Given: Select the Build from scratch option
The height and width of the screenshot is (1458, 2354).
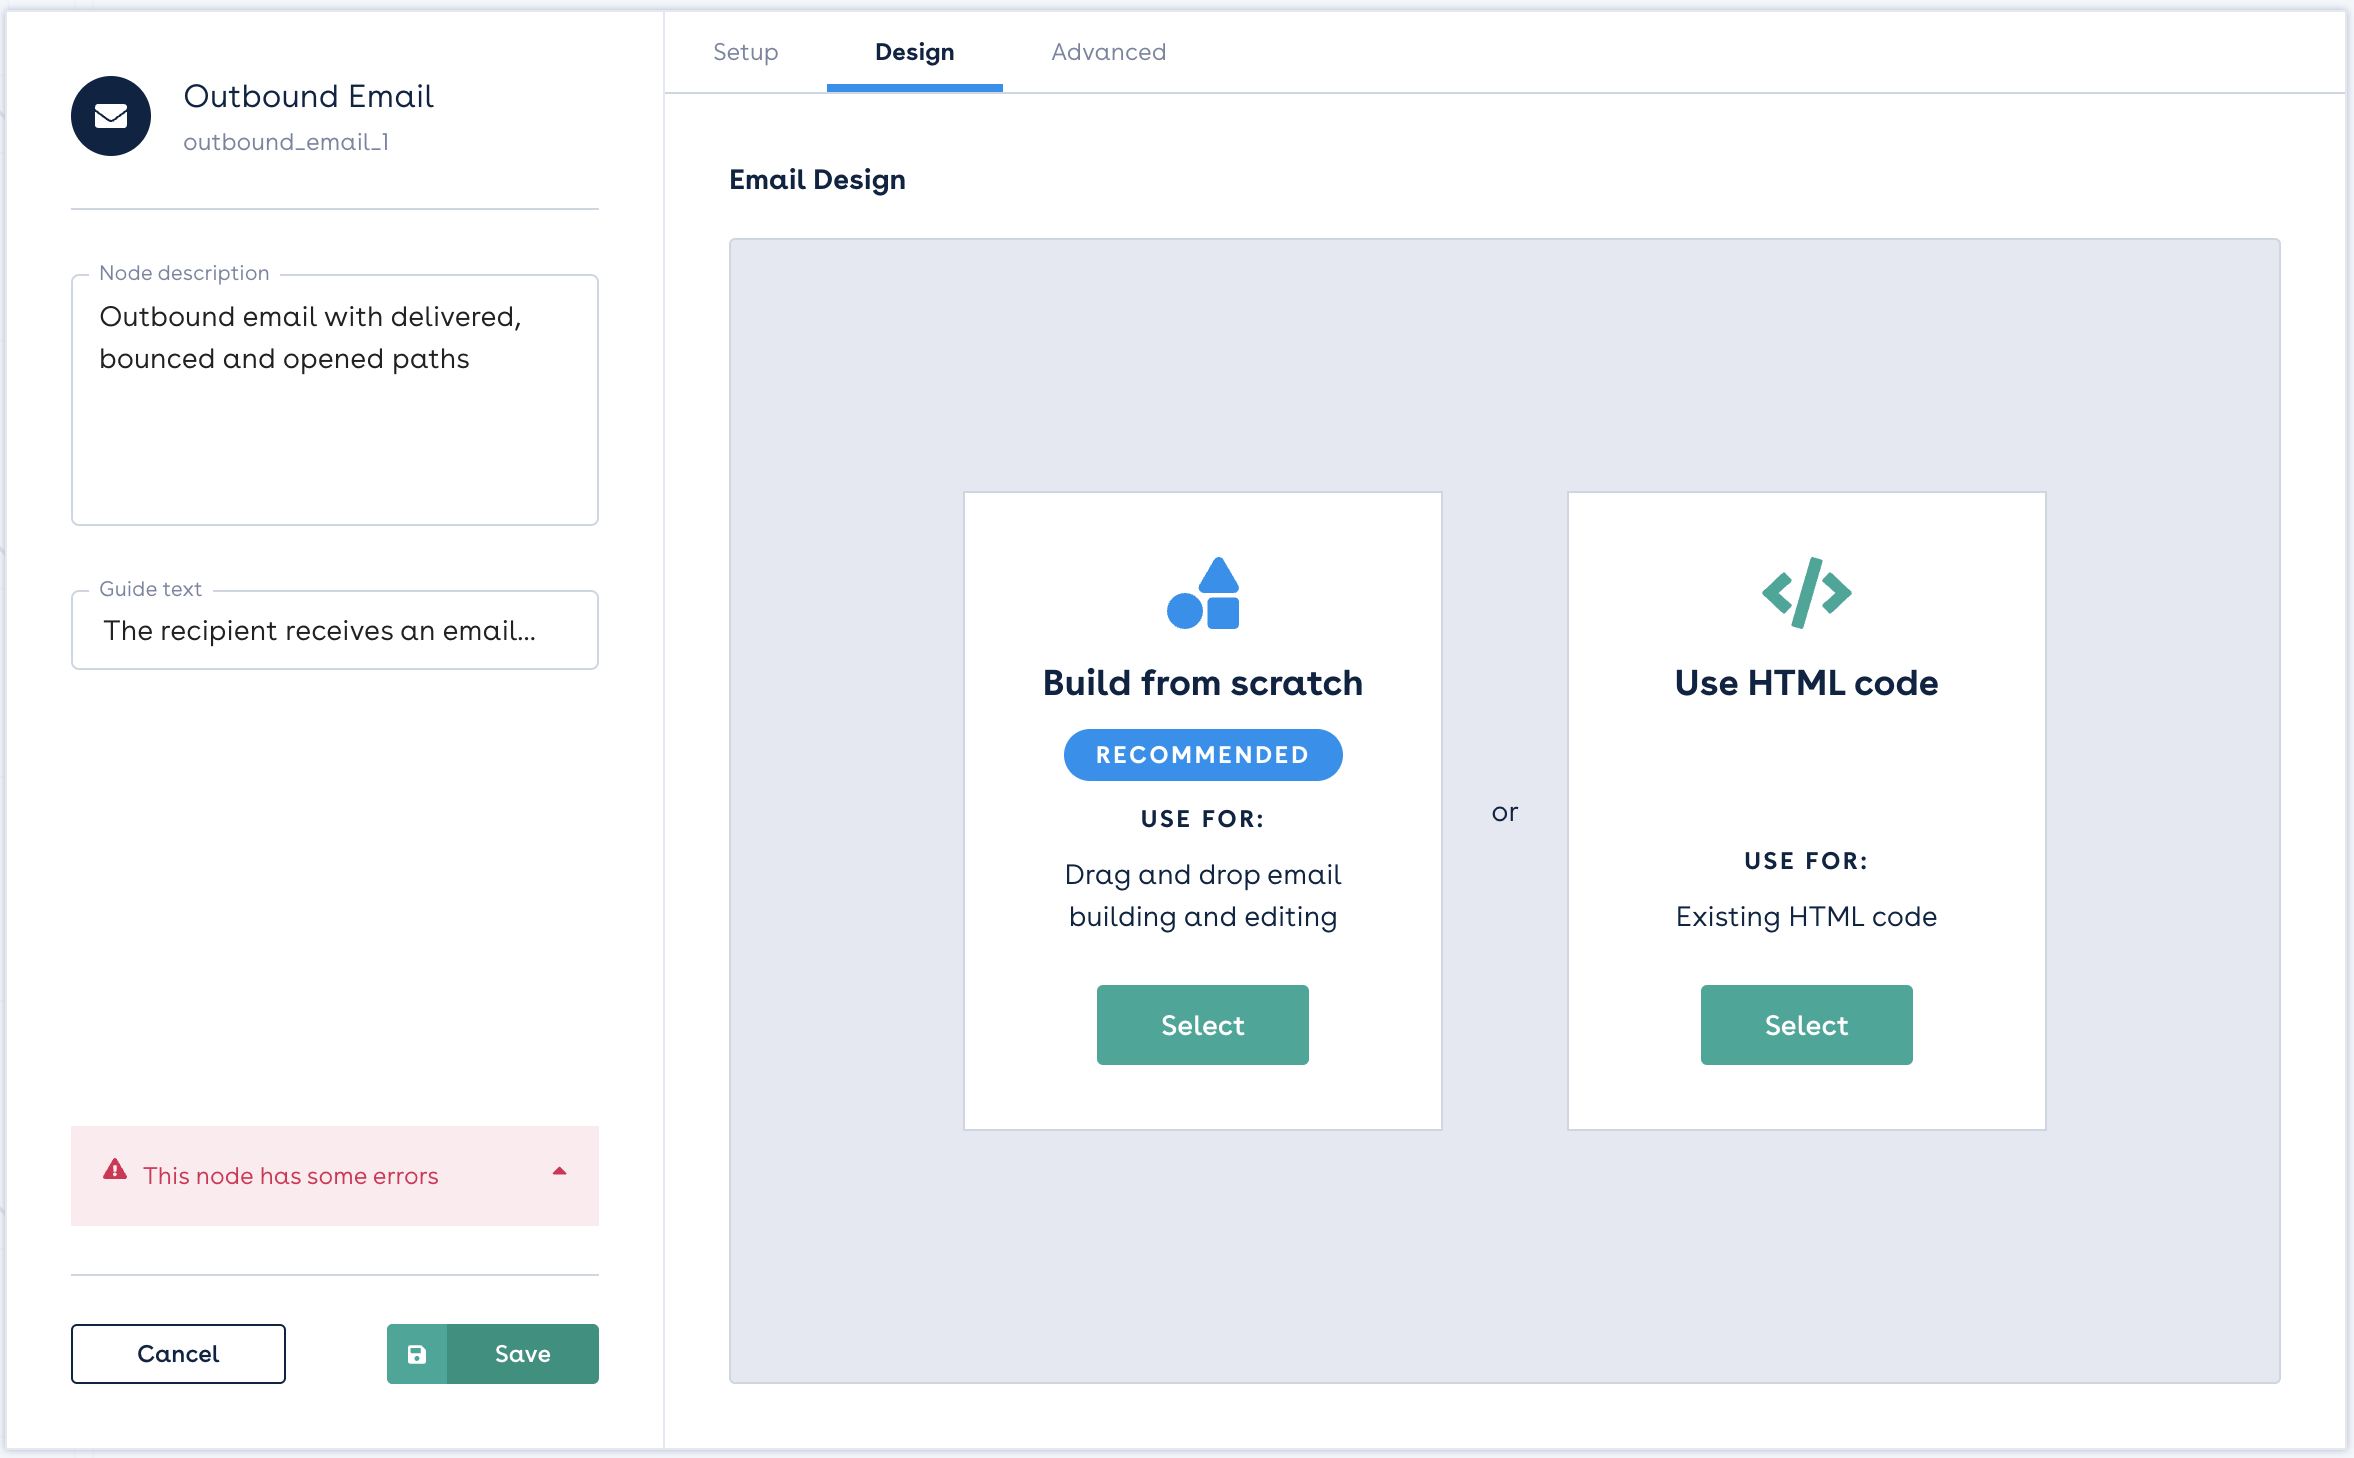Looking at the screenshot, I should [x=1203, y=1025].
